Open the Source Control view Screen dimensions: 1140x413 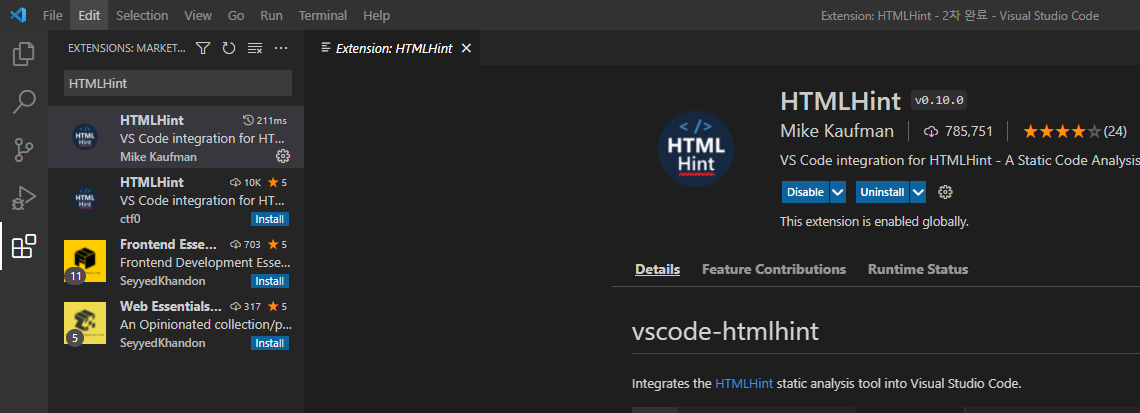click(24, 150)
